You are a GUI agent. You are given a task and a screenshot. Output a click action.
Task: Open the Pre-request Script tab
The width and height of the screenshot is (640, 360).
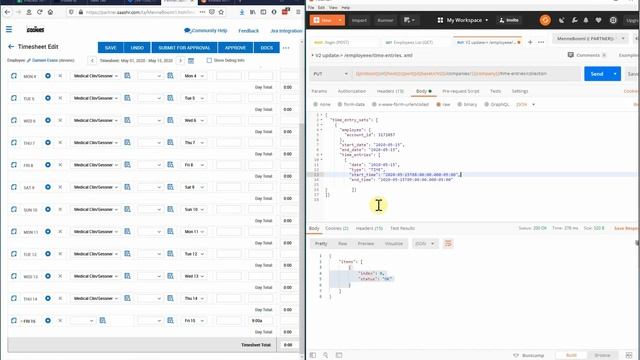pyautogui.click(x=460, y=91)
